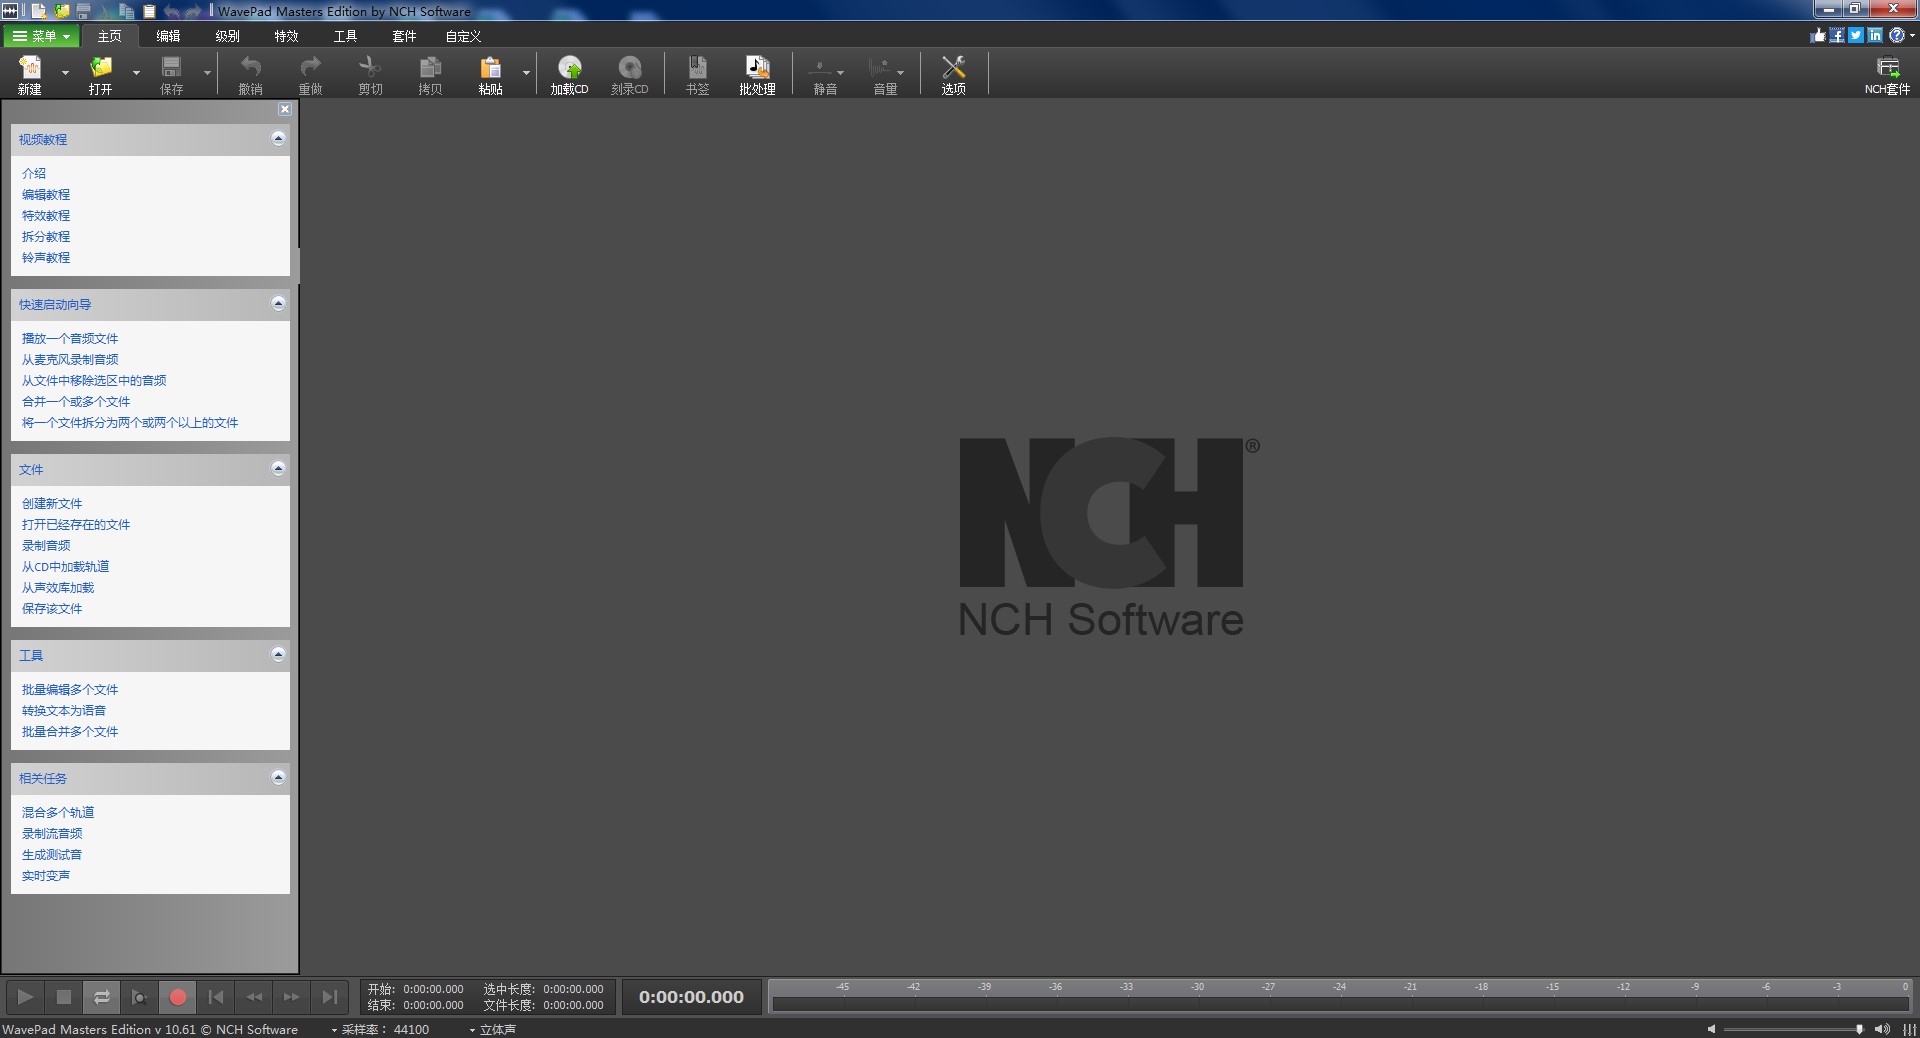Click the 新建 new file icon
Viewport: 1920px width, 1038px height.
(30, 74)
